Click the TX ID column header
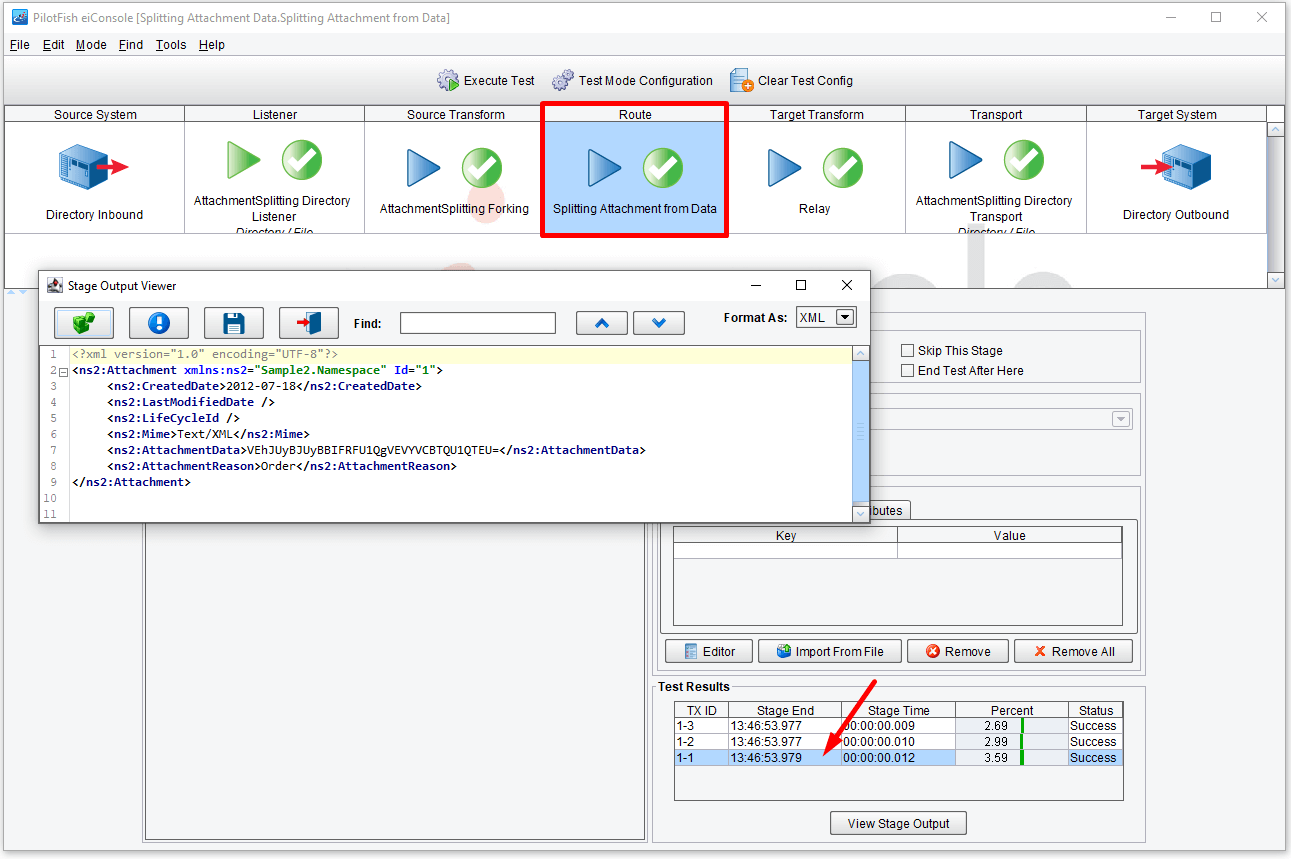The width and height of the screenshot is (1291, 859). point(701,711)
